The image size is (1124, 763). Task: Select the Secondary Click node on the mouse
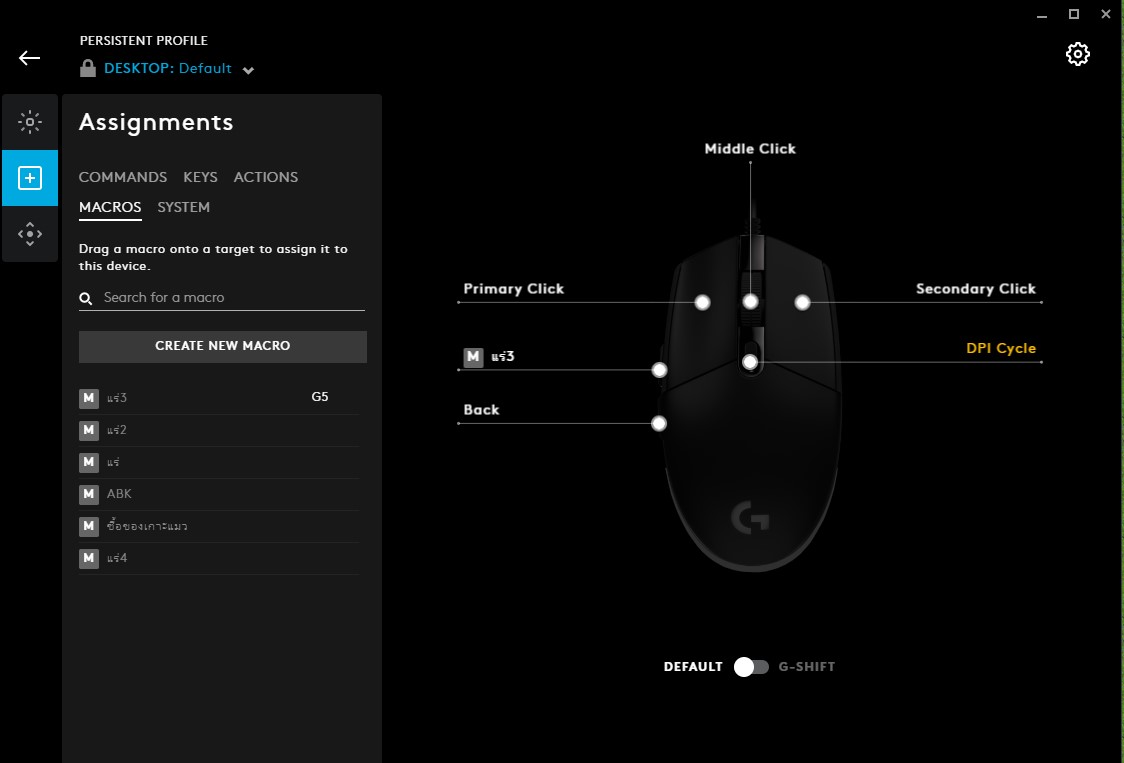(x=802, y=303)
